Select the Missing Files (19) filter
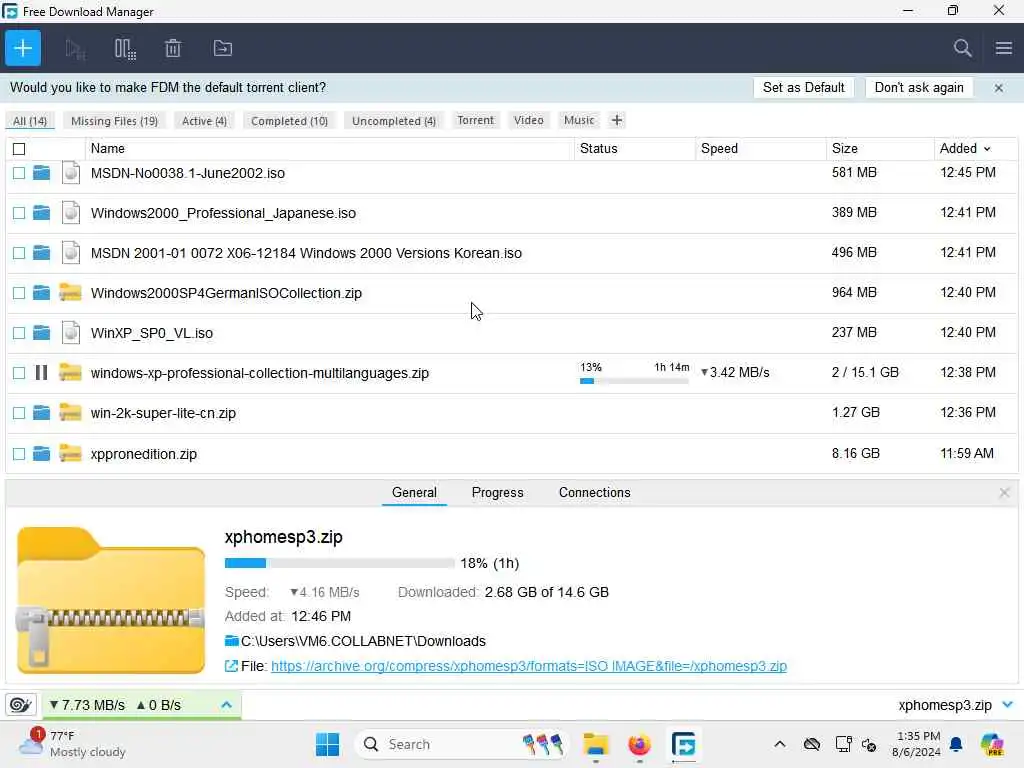This screenshot has height=768, width=1024. coord(114,121)
